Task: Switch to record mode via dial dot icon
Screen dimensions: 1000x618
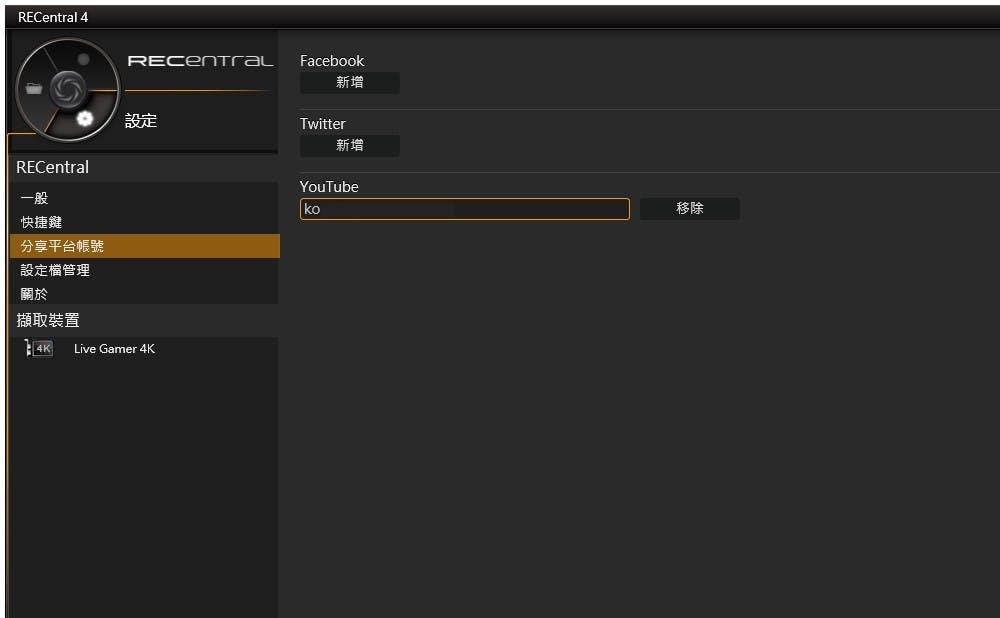Action: pos(83,60)
